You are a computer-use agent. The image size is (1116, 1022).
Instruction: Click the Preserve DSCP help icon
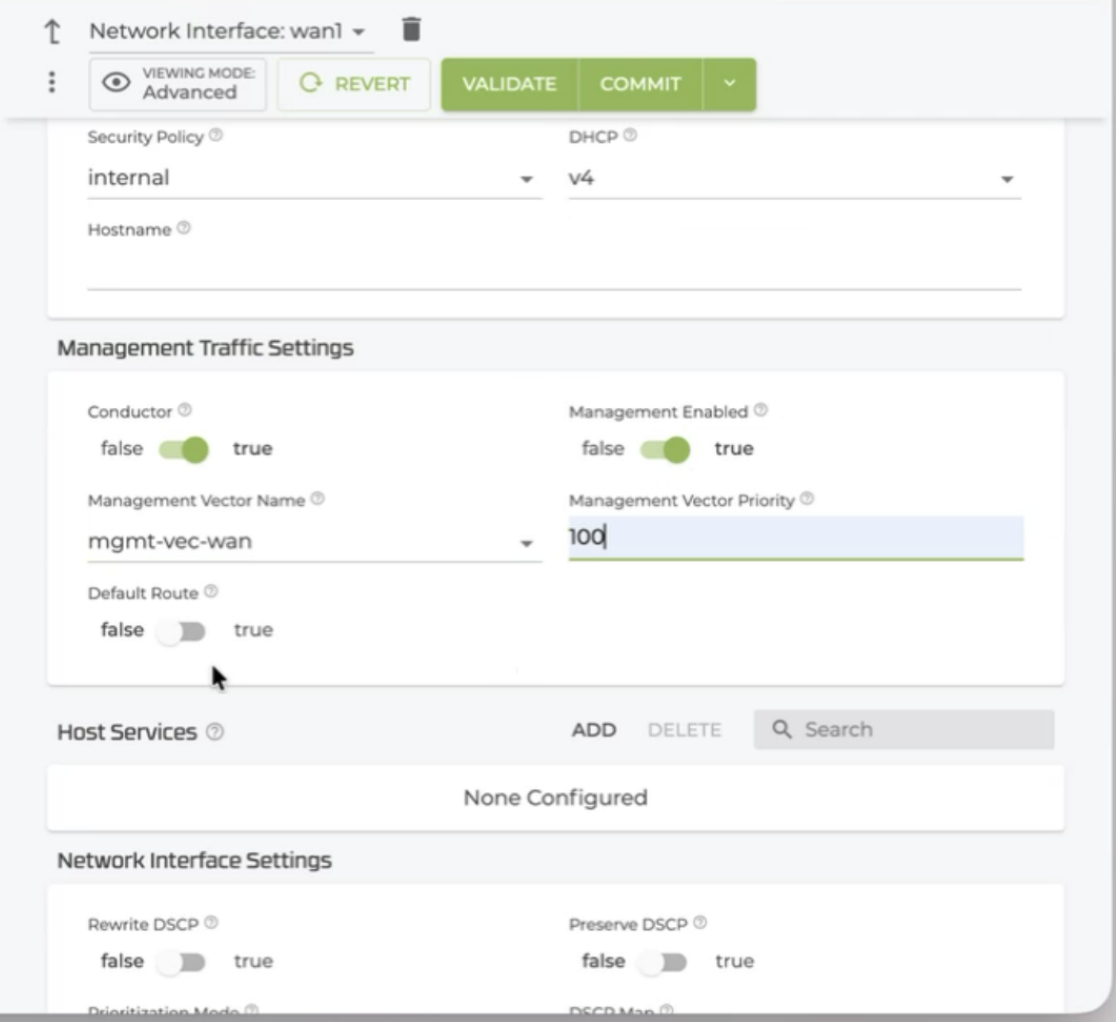coord(700,922)
